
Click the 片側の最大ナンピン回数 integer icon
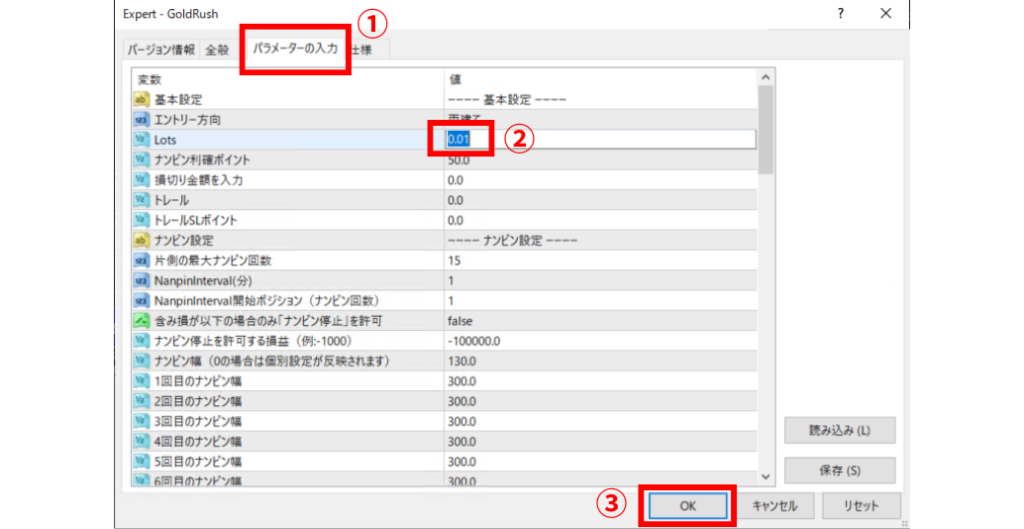141,260
